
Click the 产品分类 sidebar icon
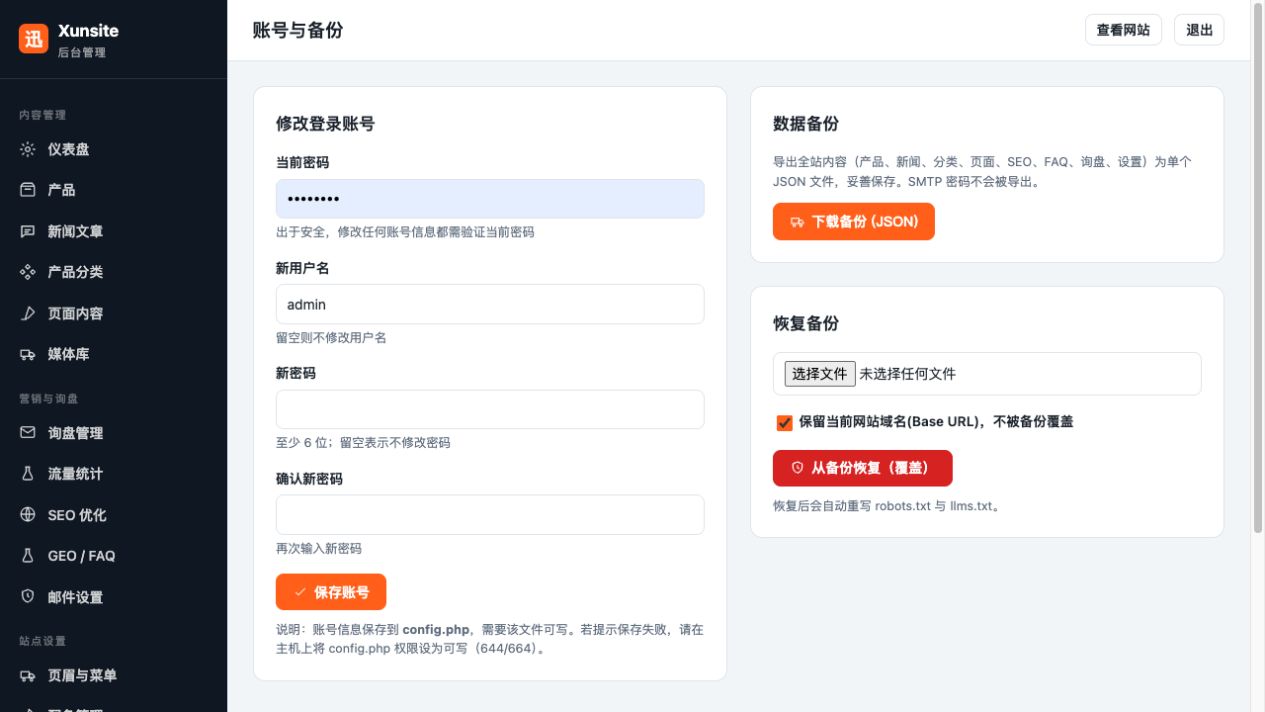click(x=28, y=272)
